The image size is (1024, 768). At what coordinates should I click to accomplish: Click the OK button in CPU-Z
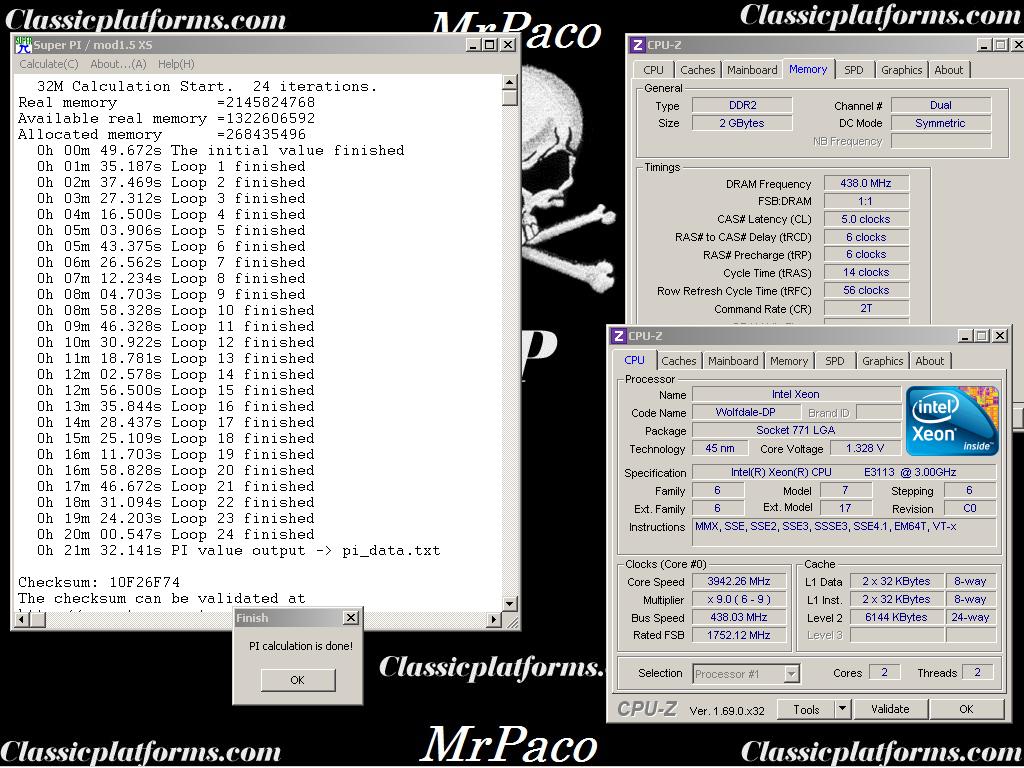tap(967, 709)
